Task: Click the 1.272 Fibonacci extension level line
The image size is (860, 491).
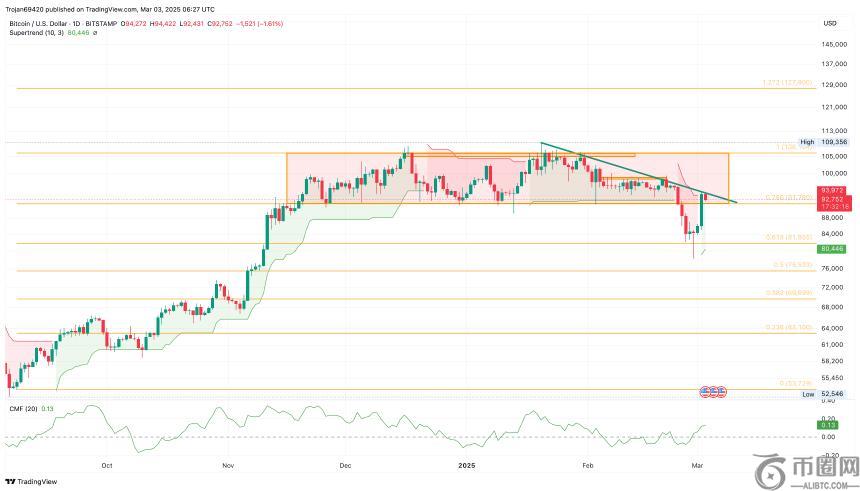Action: (x=400, y=88)
